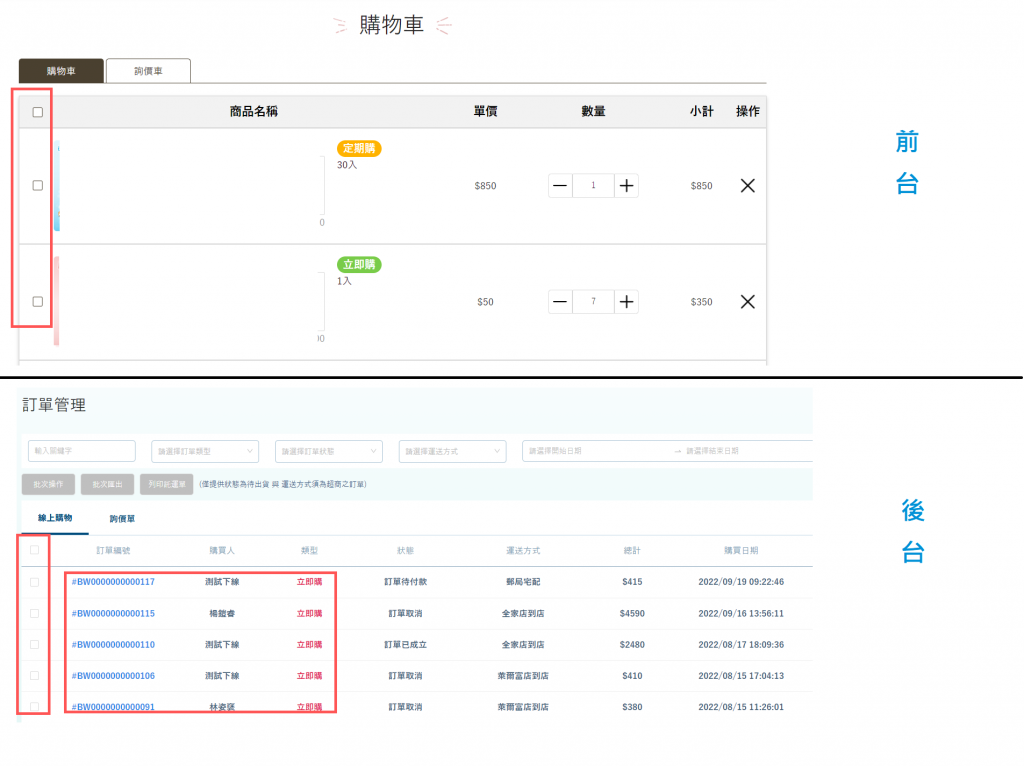This screenshot has width=1024, height=766.
Task: Click the 批次匯出 button
Action: [107, 484]
